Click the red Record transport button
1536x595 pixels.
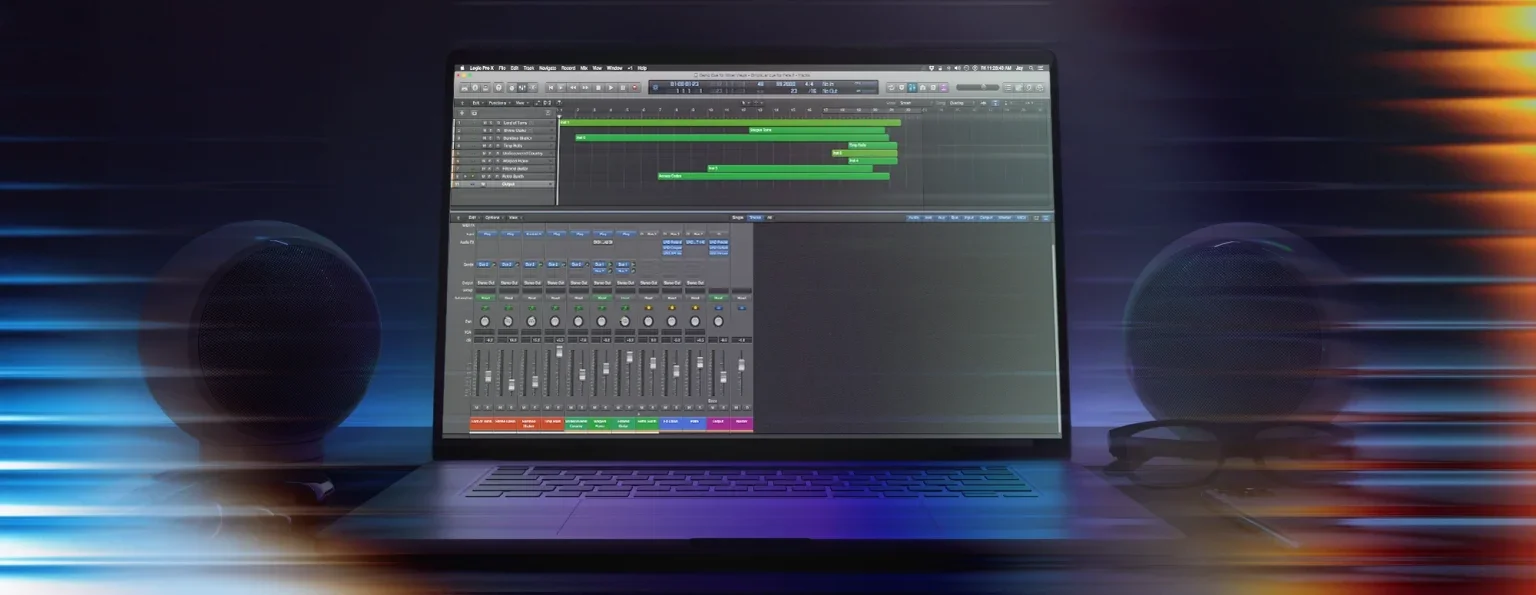tap(634, 88)
